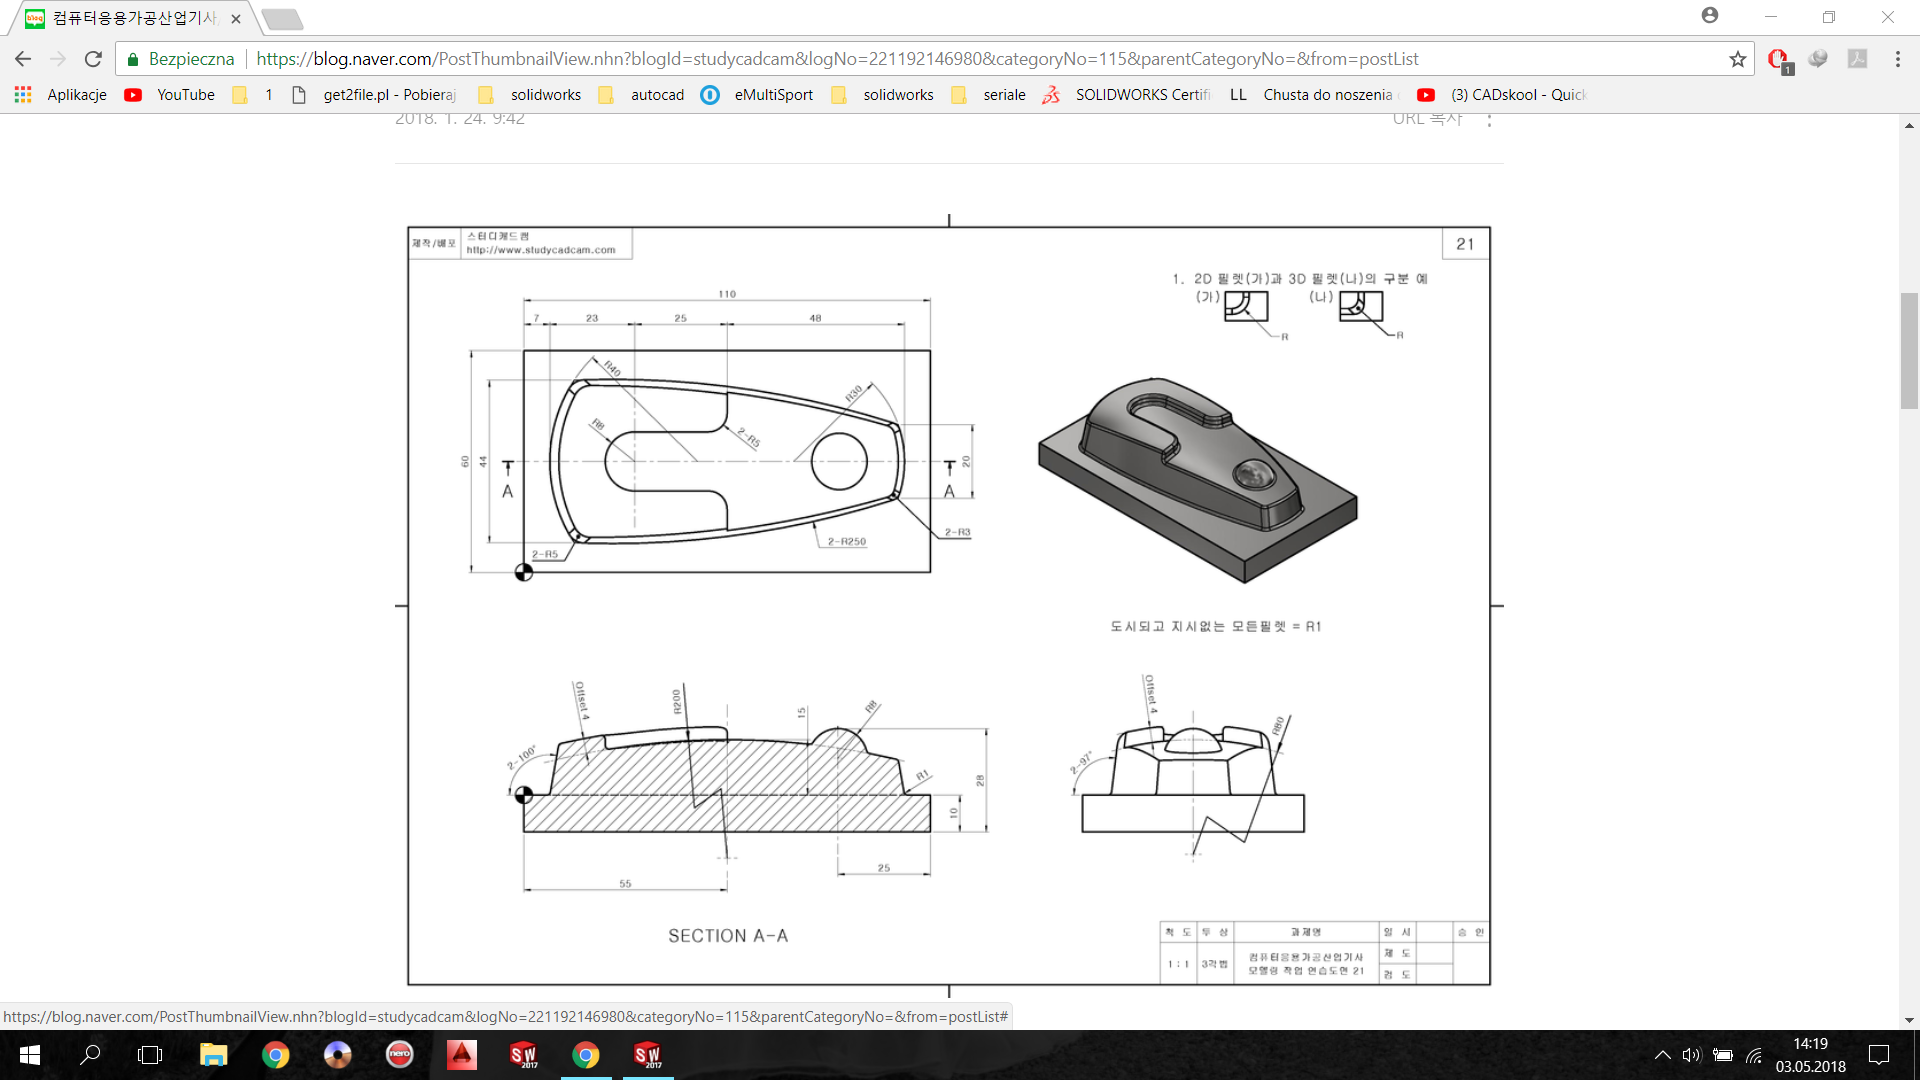Viewport: 1920px width, 1080px height.
Task: Click the gray globe extension icon
Action: tap(1818, 59)
